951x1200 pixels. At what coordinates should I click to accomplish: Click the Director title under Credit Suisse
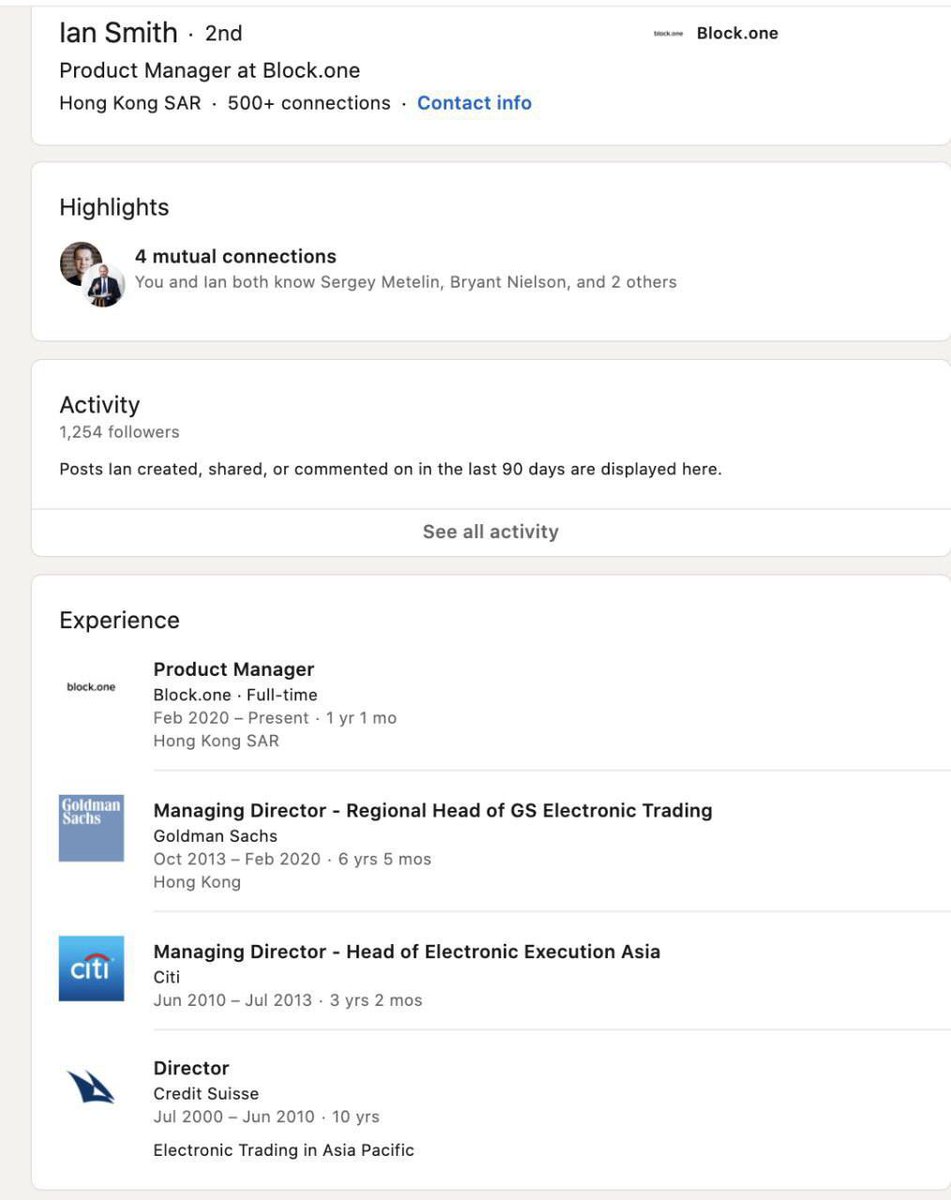point(191,1068)
